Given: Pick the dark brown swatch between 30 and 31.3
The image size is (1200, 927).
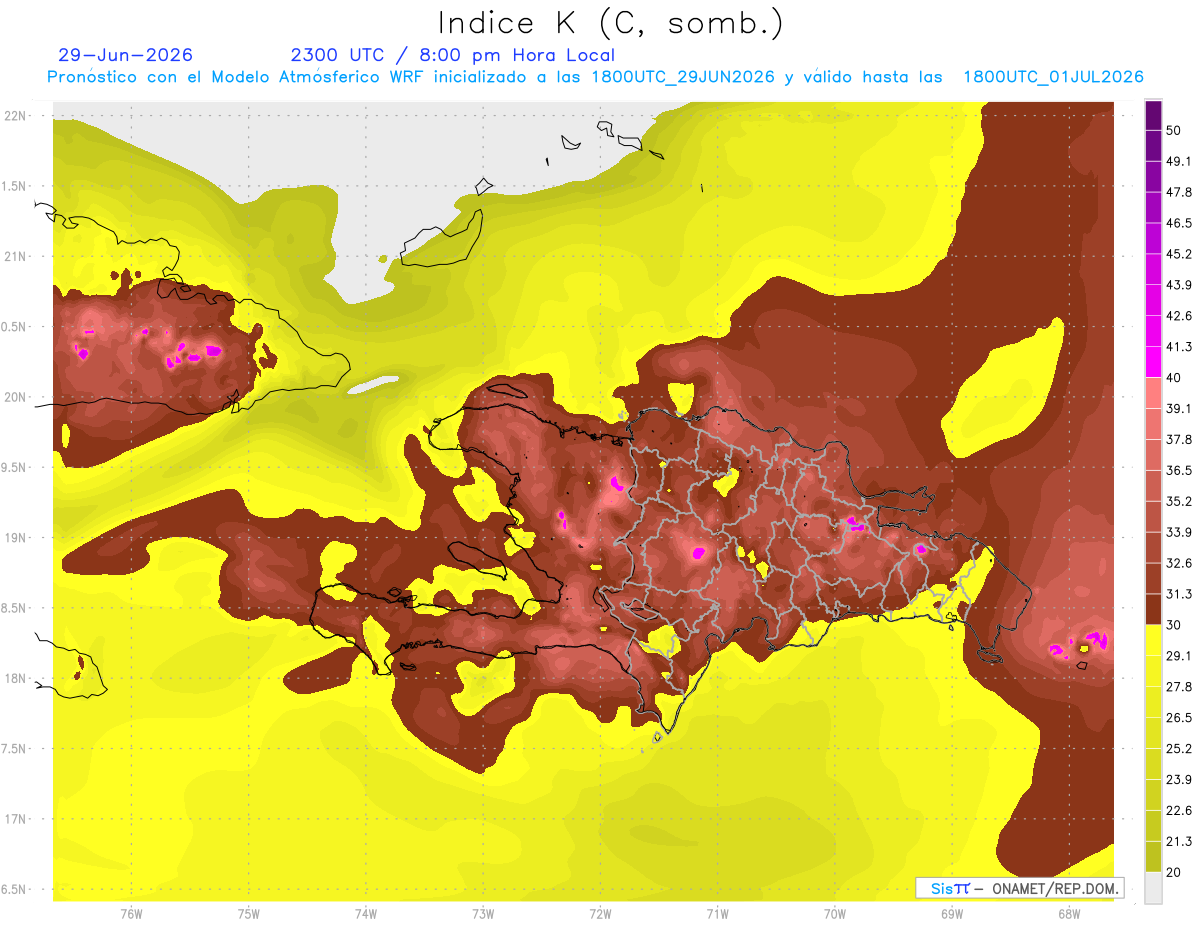Looking at the screenshot, I should pos(1153,610).
